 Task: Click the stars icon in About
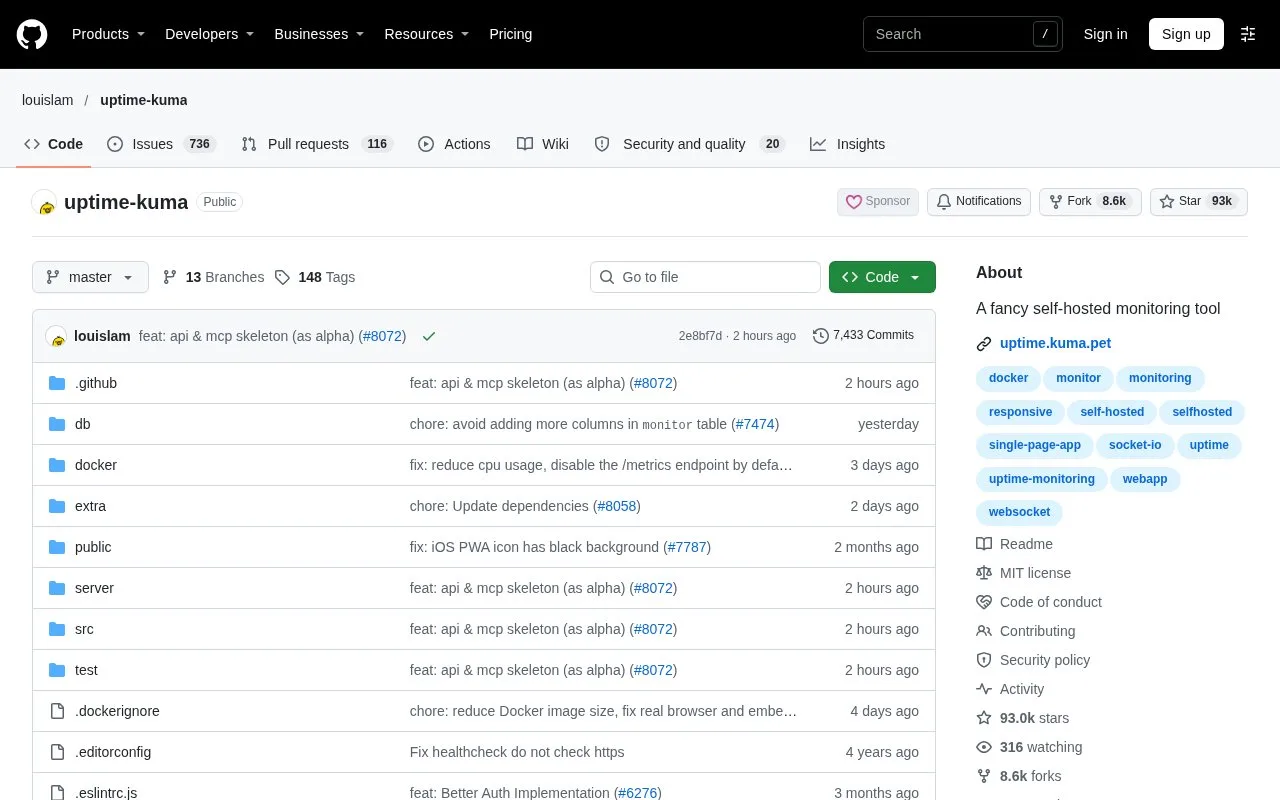(x=984, y=718)
